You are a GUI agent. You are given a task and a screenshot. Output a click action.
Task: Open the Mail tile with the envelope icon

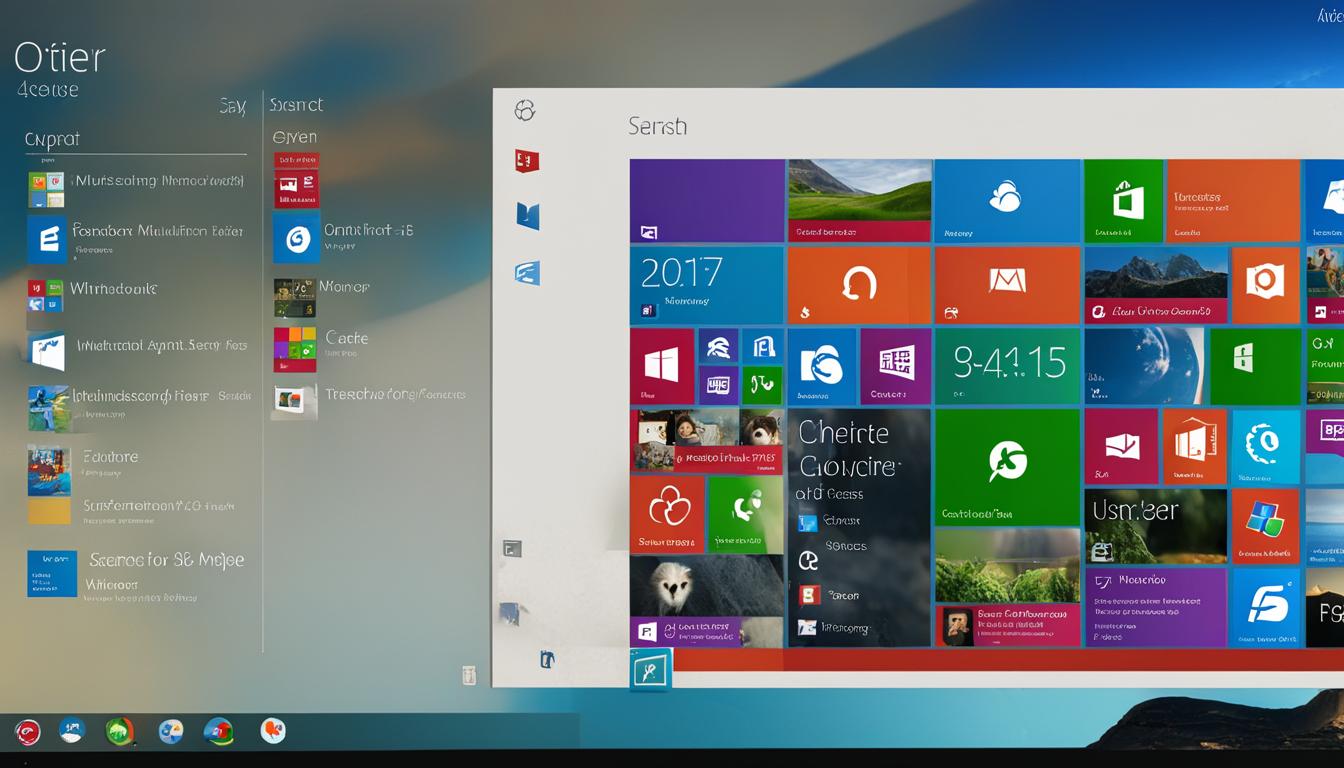pyautogui.click(x=1007, y=285)
